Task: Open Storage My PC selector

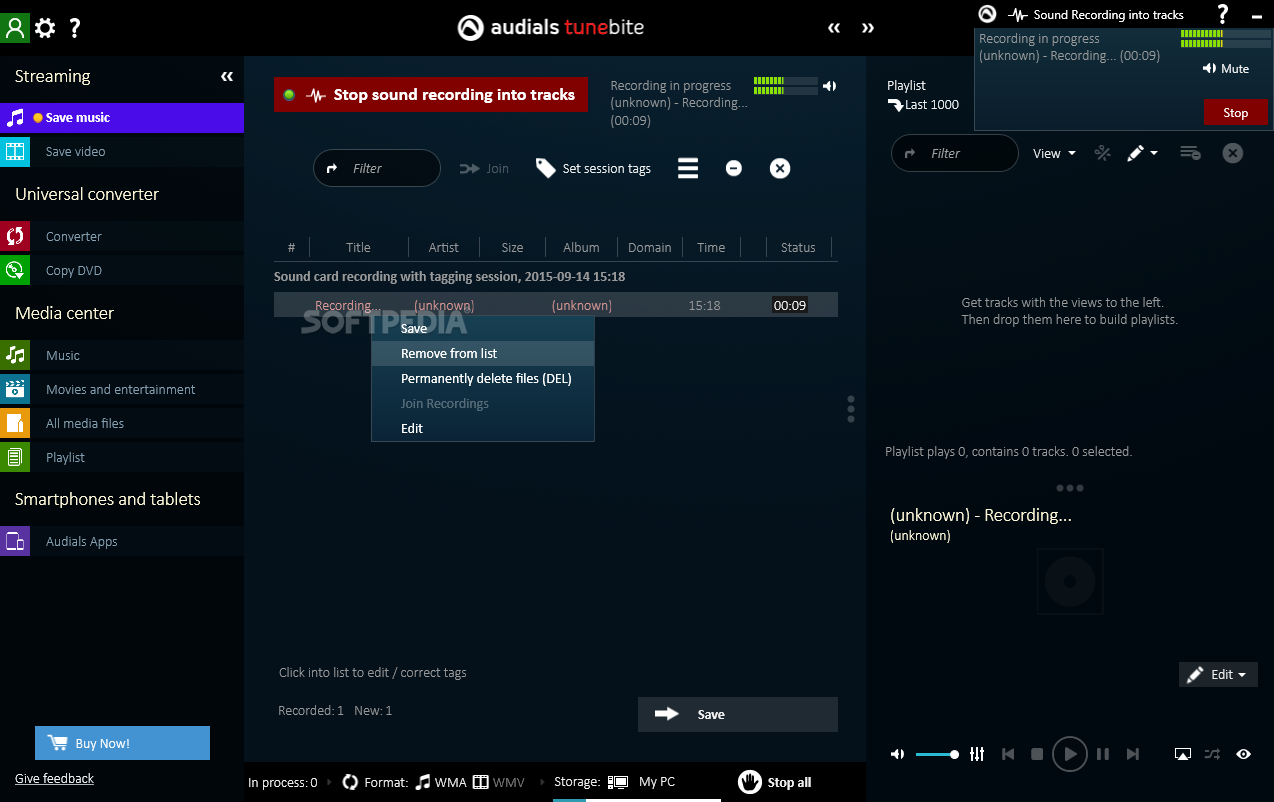Action: [x=640, y=782]
